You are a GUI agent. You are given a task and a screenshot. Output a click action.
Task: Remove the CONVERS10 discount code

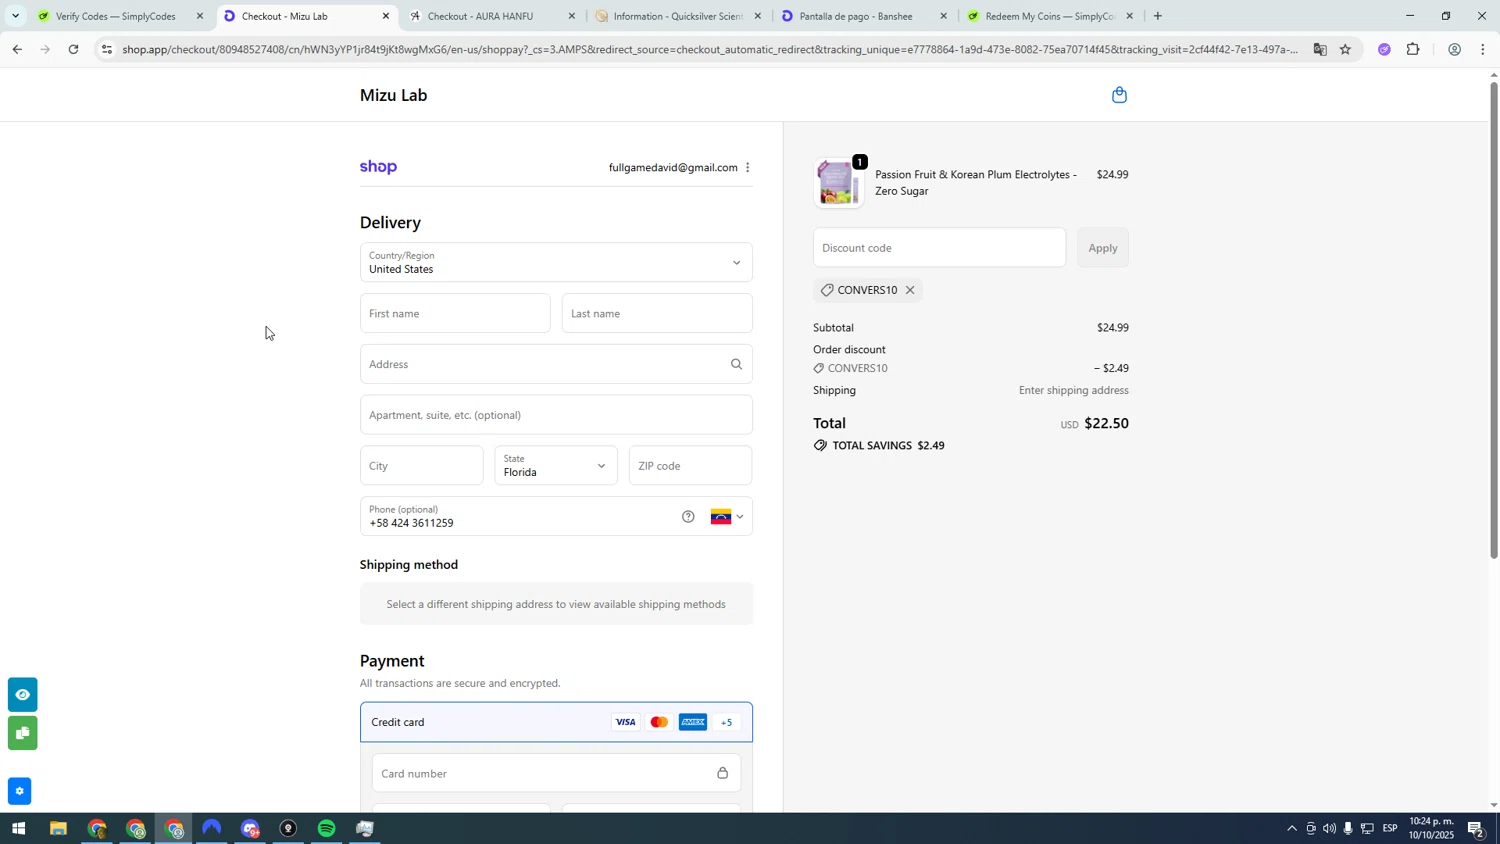910,290
